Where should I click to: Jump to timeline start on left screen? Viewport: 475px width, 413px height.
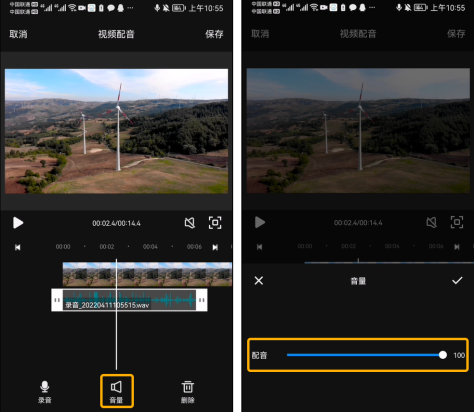18,247
